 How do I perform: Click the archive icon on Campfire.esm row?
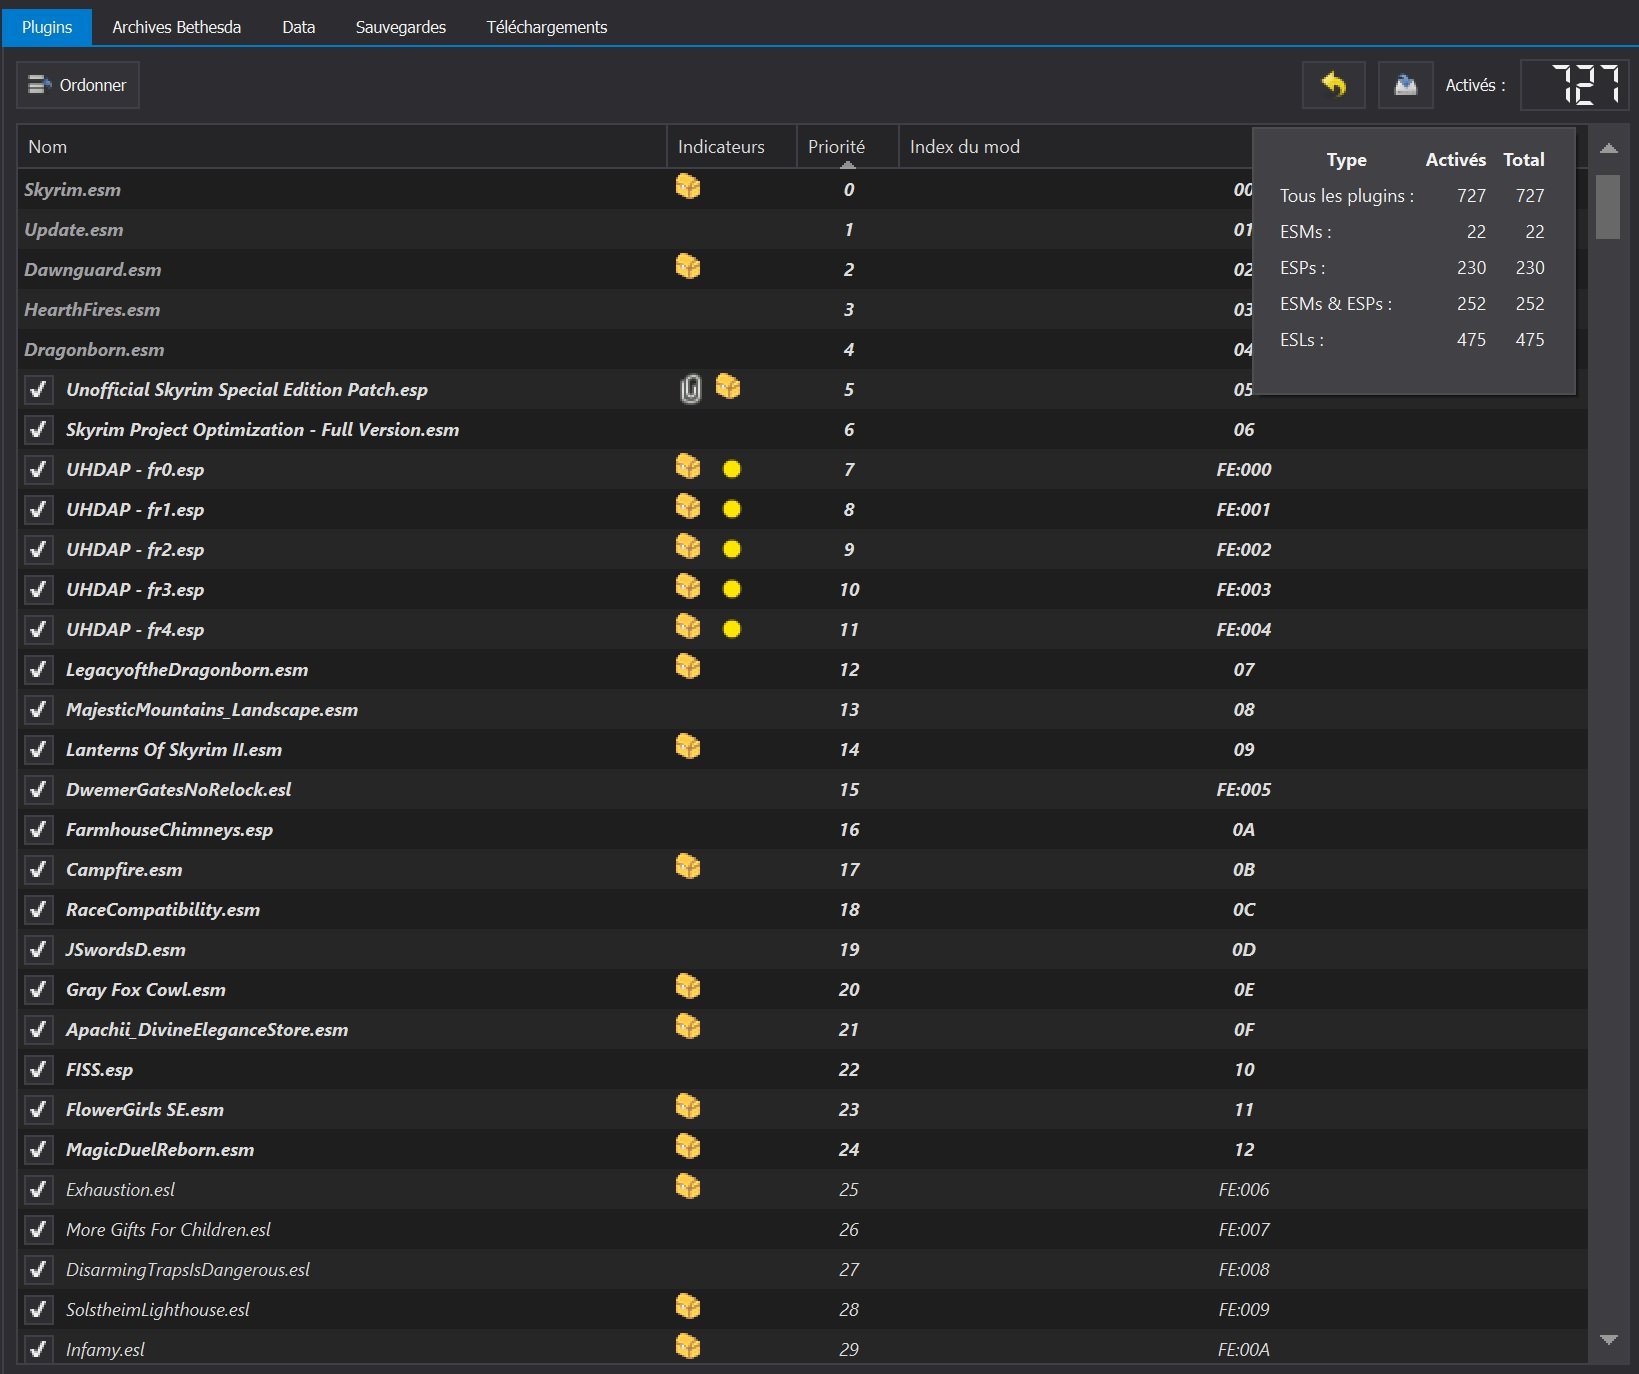tap(688, 867)
